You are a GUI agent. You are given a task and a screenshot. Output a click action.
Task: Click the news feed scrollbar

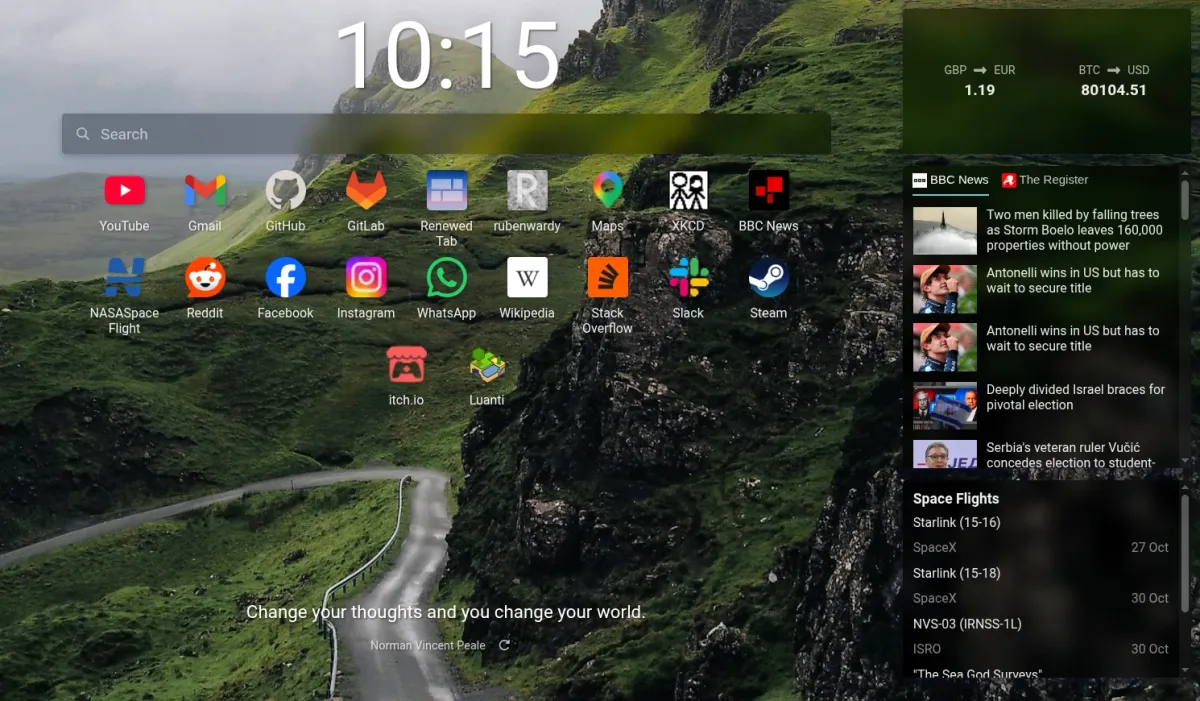click(1185, 200)
